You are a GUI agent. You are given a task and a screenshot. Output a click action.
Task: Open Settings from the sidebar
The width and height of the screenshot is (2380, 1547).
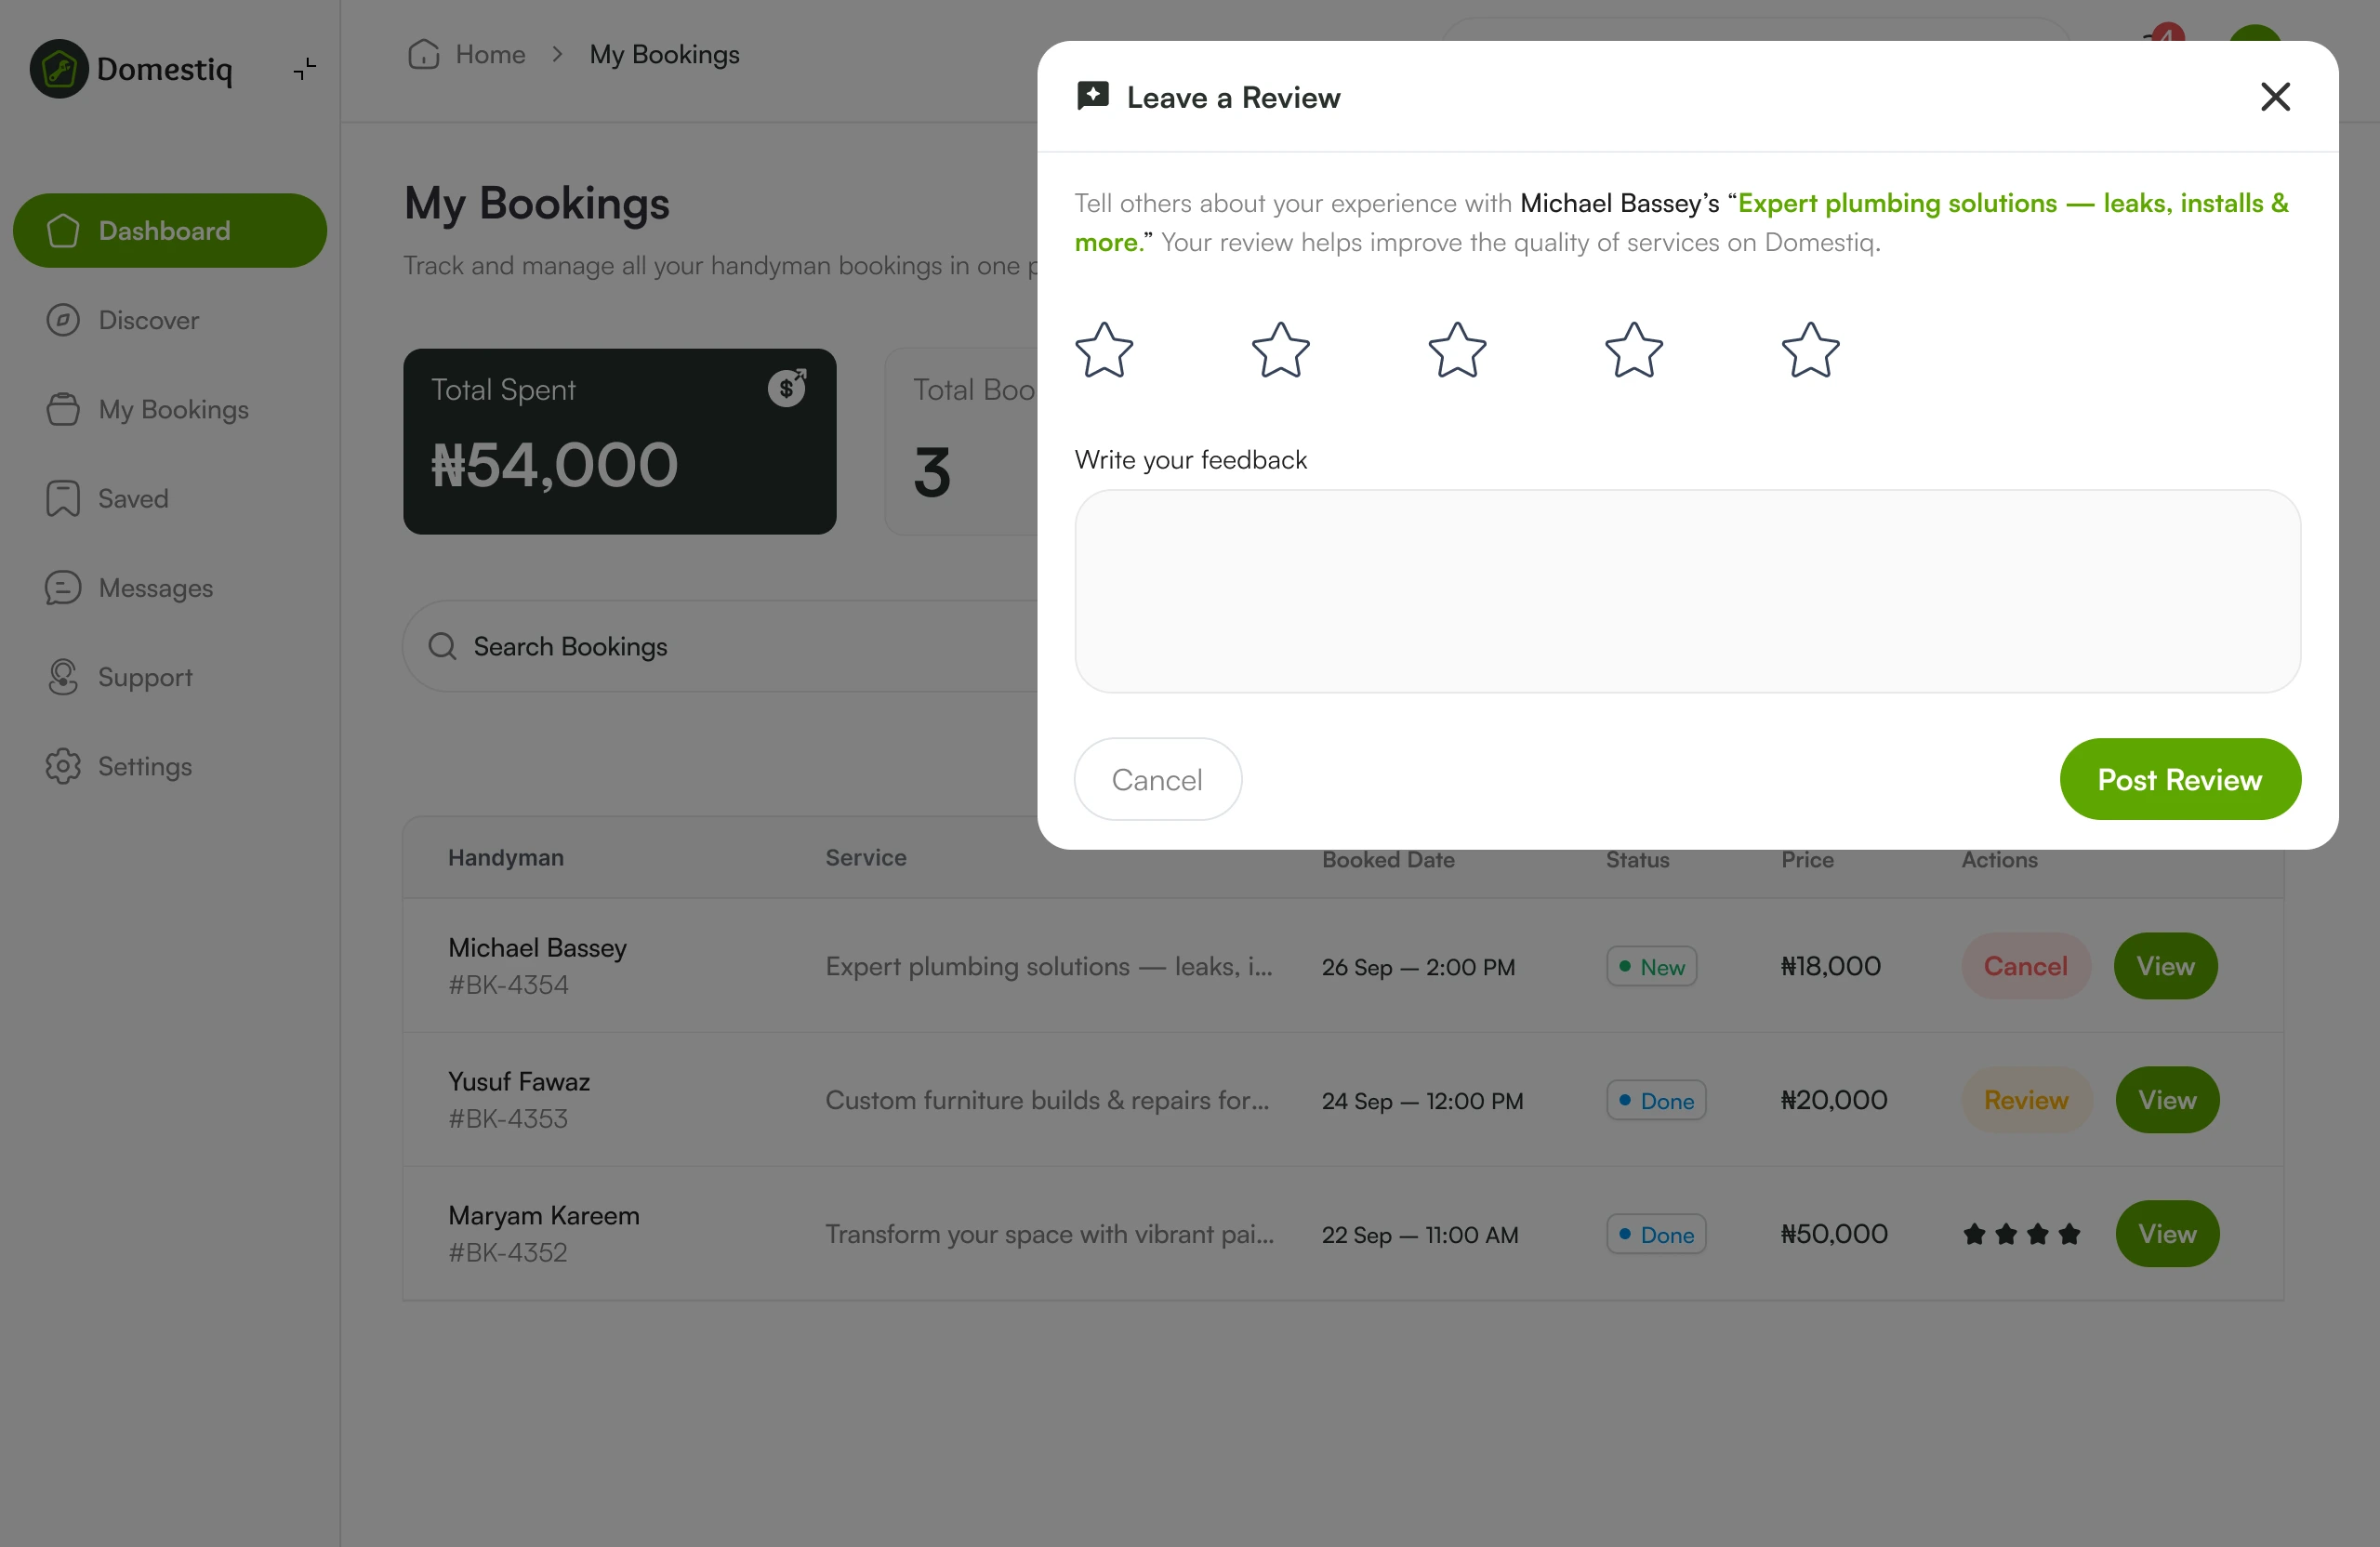pos(144,766)
